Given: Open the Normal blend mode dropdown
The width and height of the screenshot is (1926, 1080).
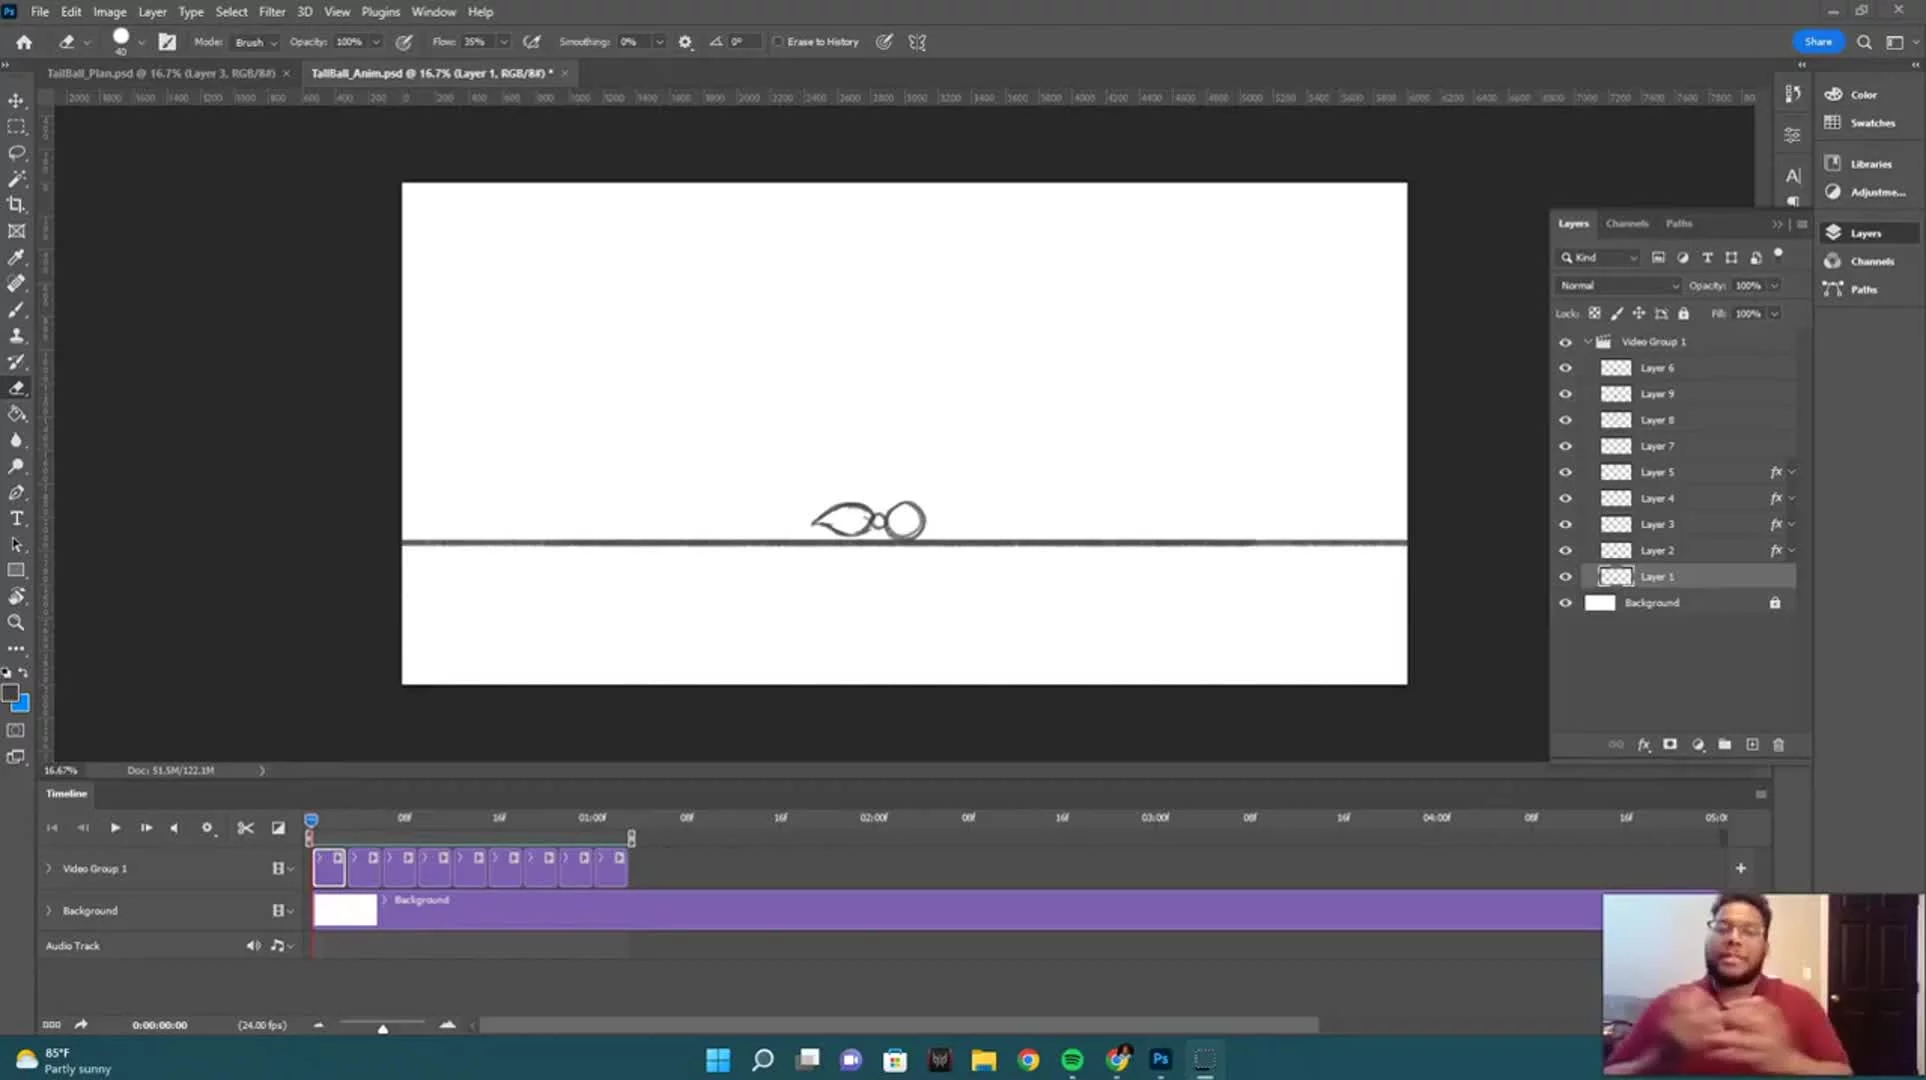Looking at the screenshot, I should coord(1617,286).
